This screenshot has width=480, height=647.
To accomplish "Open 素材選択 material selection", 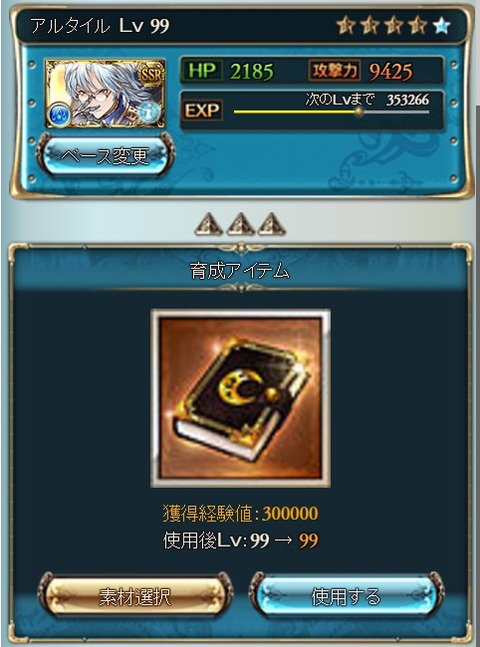I will click(135, 597).
